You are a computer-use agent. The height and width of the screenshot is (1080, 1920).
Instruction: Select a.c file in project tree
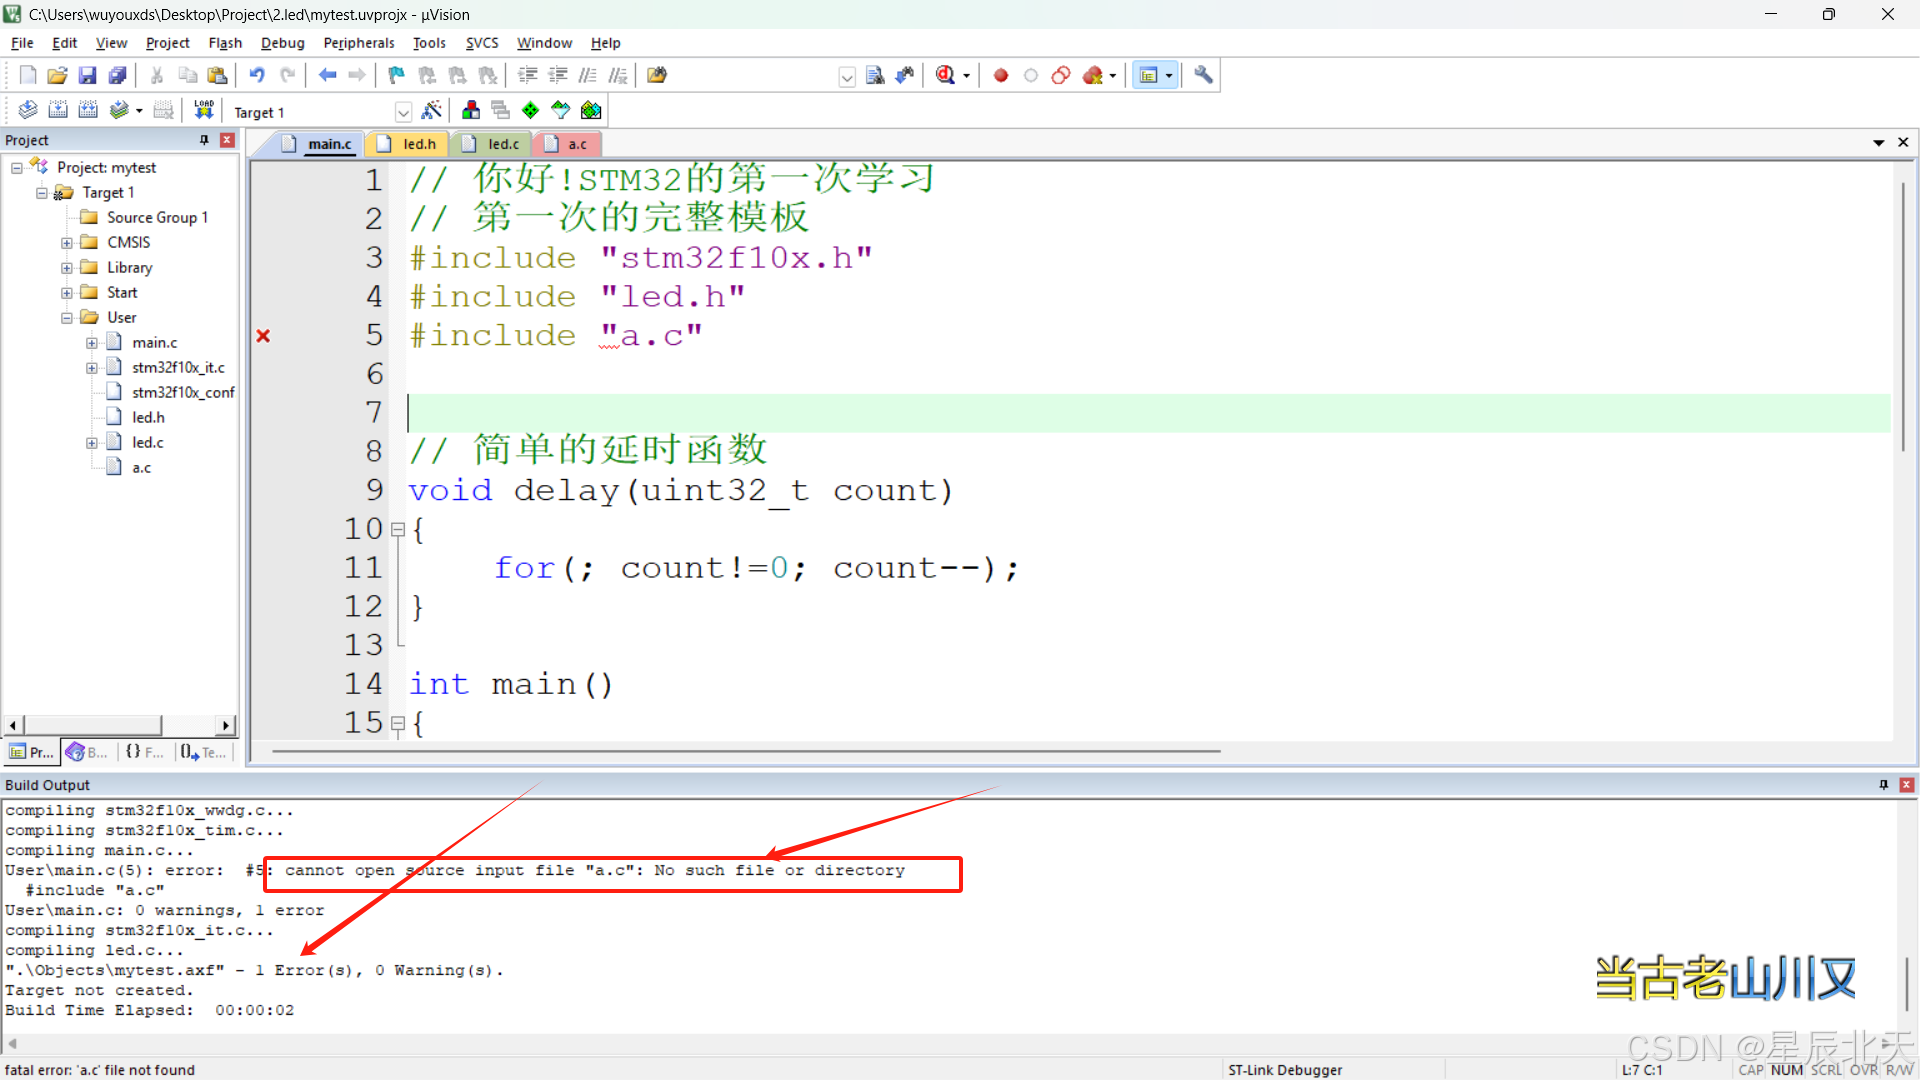[141, 467]
